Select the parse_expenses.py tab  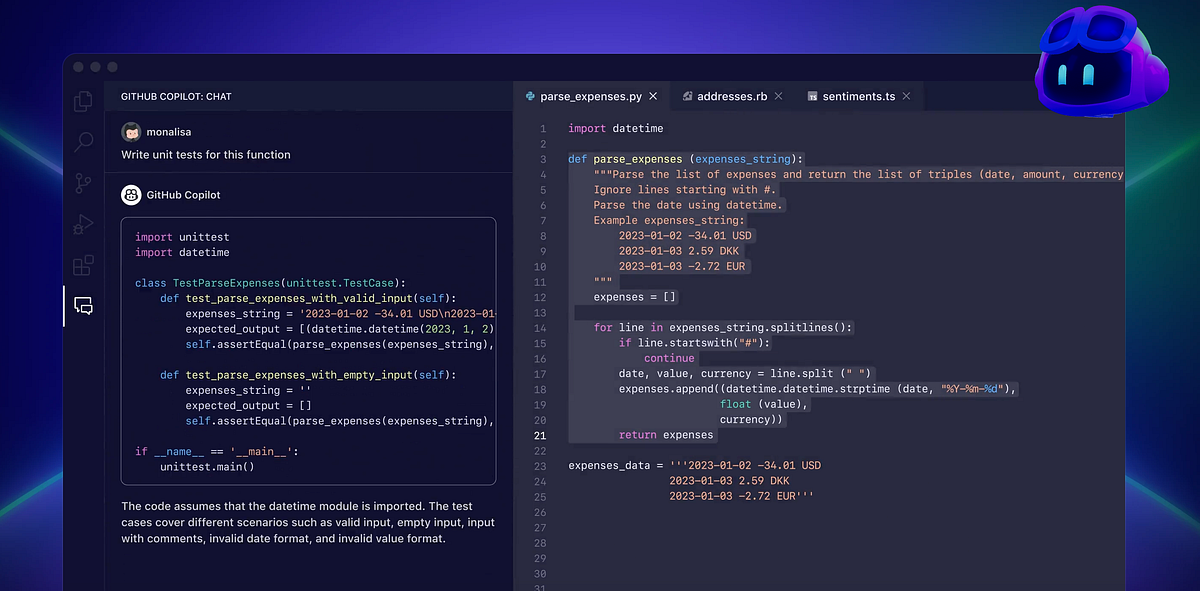click(593, 96)
